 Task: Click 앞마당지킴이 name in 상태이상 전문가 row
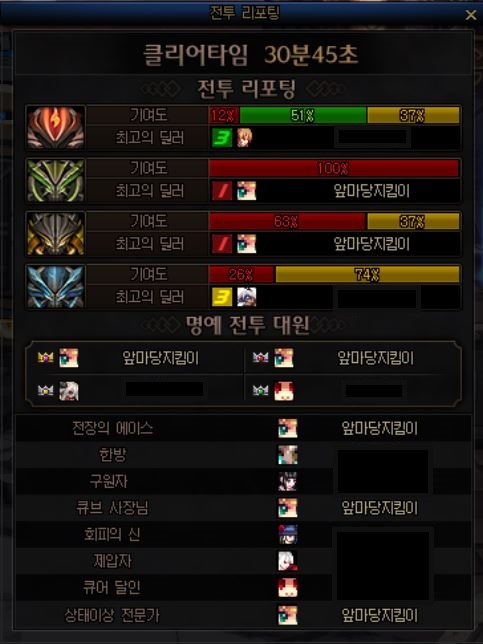pos(380,615)
